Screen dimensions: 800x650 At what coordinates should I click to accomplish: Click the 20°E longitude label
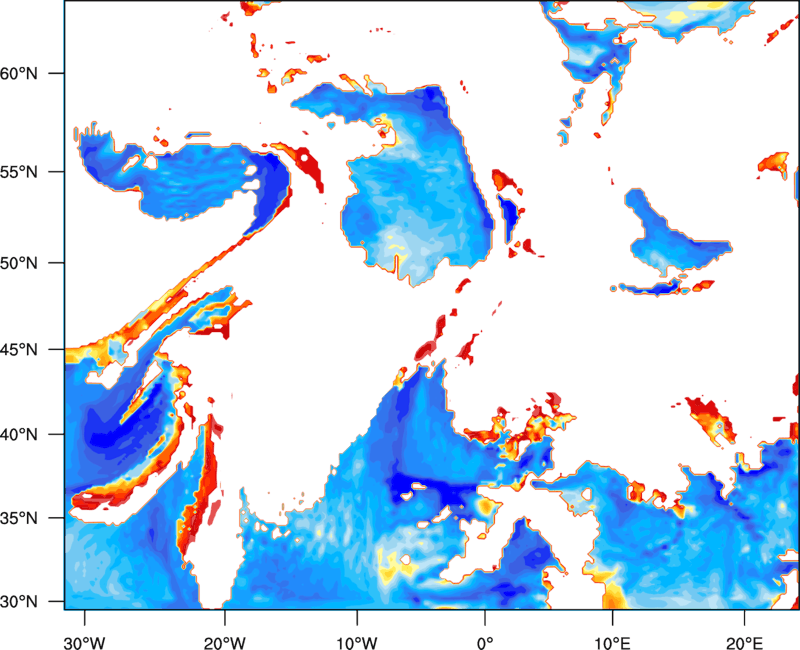tap(744, 643)
